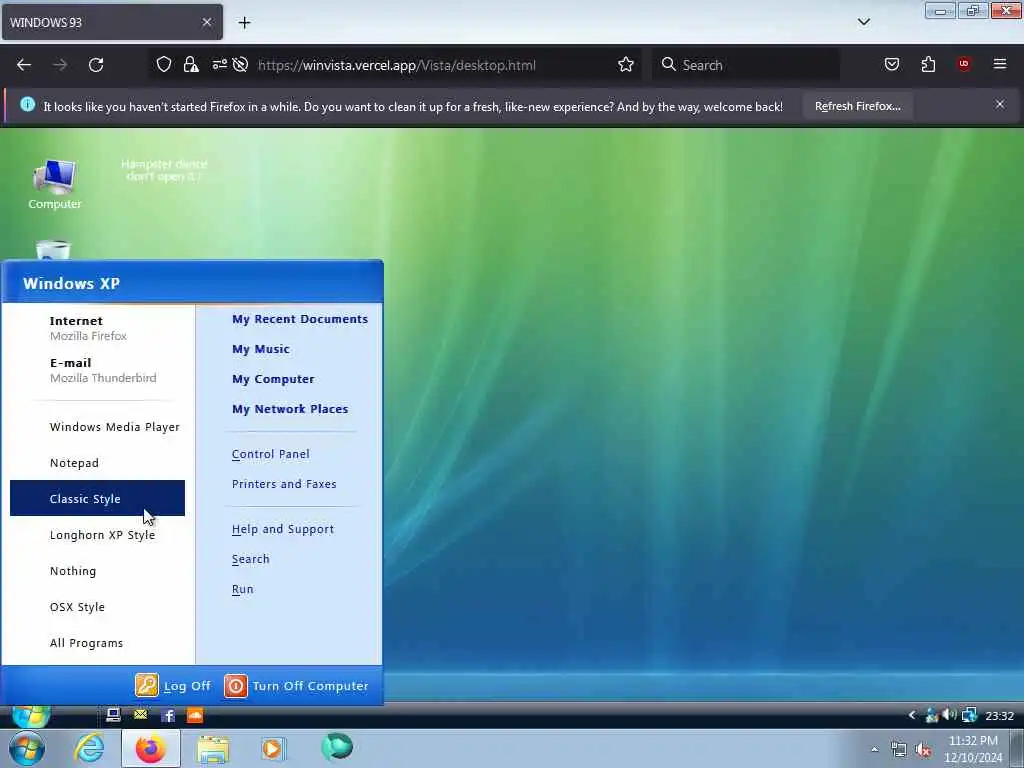Click Turn Off Computer button
This screenshot has height=768, width=1024.
pyautogui.click(x=296, y=685)
